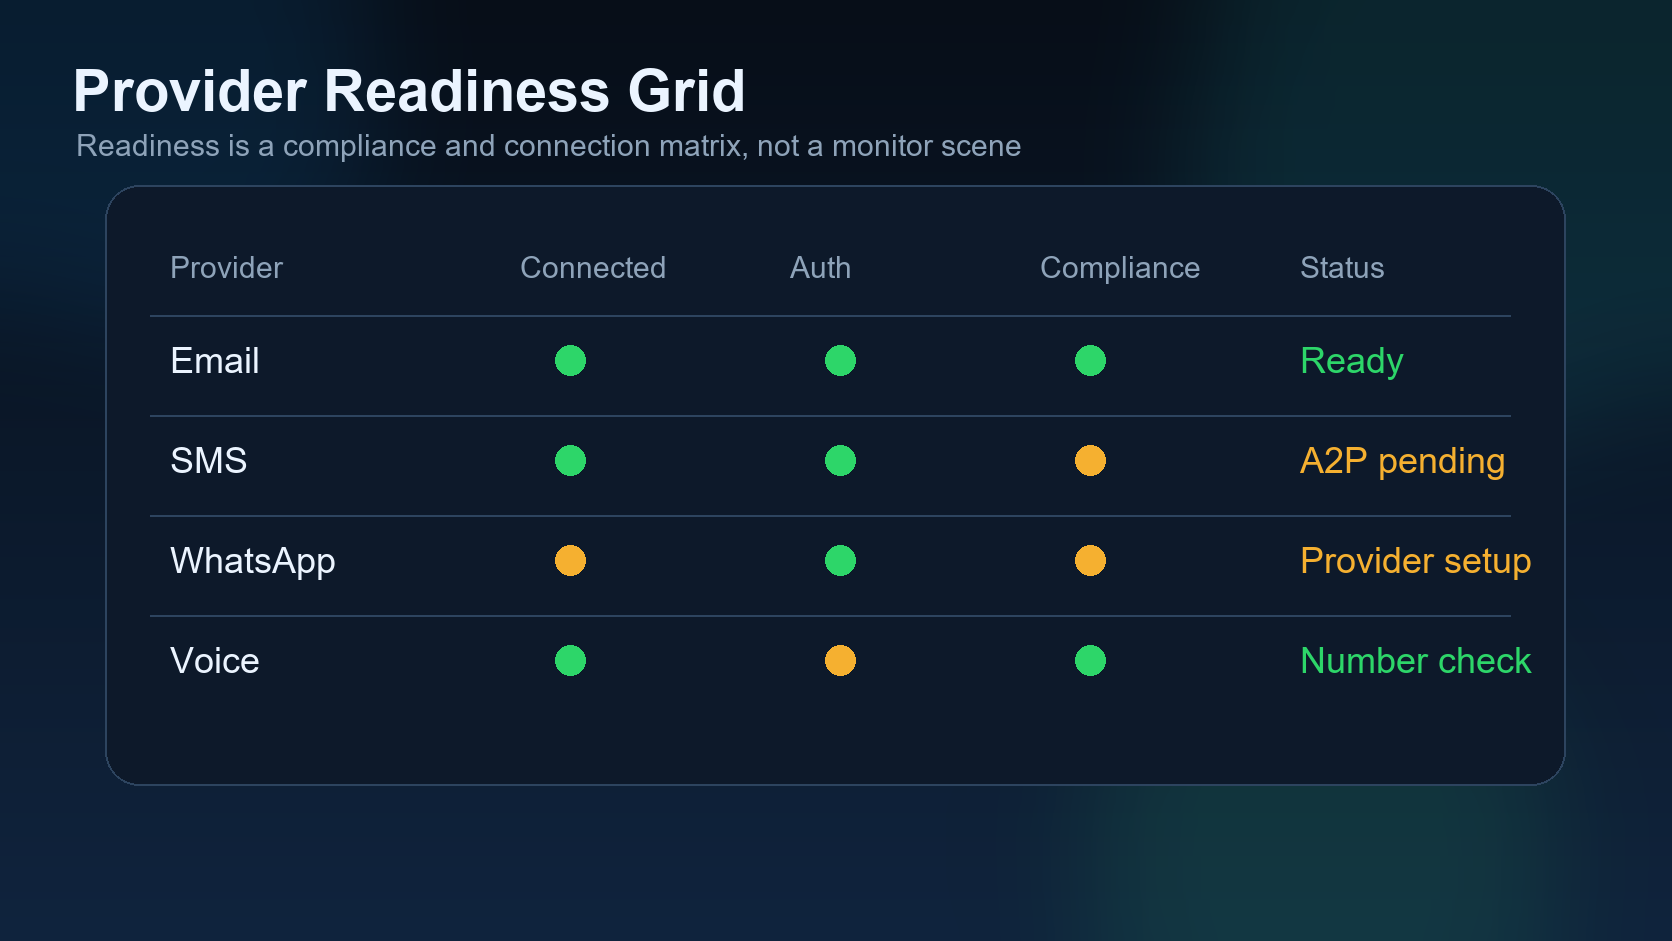The width and height of the screenshot is (1672, 941).
Task: Click the WhatsApp provider name
Action: 253,561
